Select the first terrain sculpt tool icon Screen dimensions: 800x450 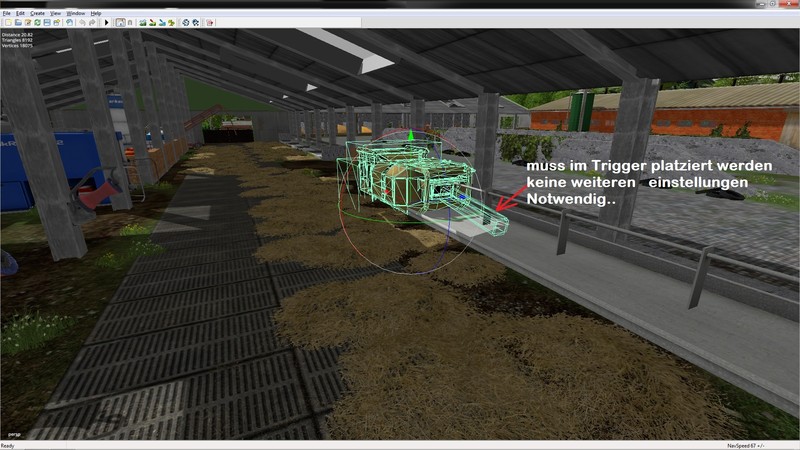click(143, 21)
